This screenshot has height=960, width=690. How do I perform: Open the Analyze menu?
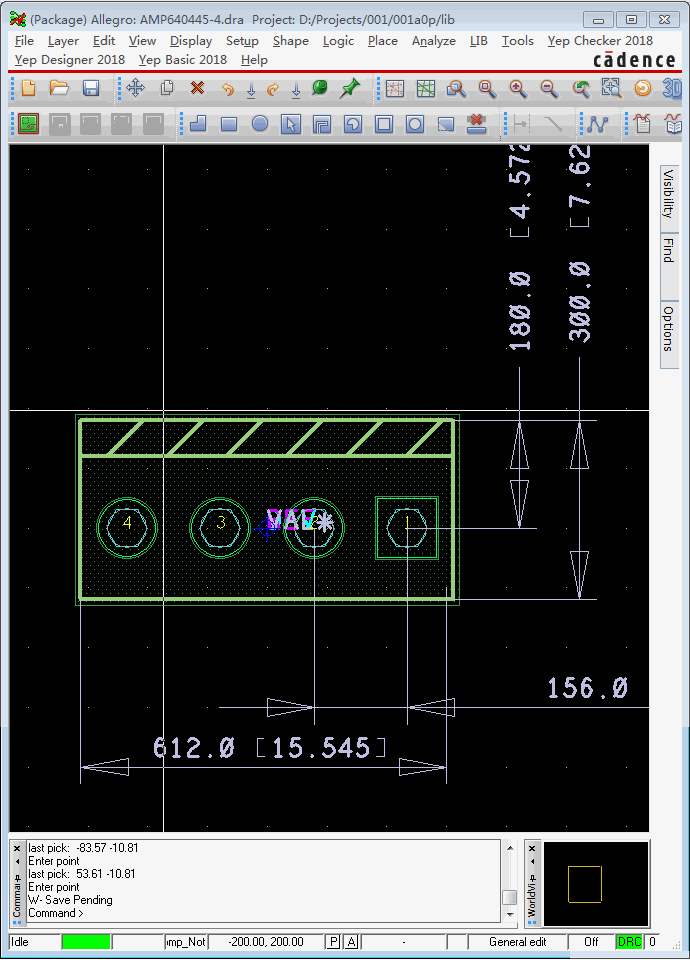click(433, 40)
